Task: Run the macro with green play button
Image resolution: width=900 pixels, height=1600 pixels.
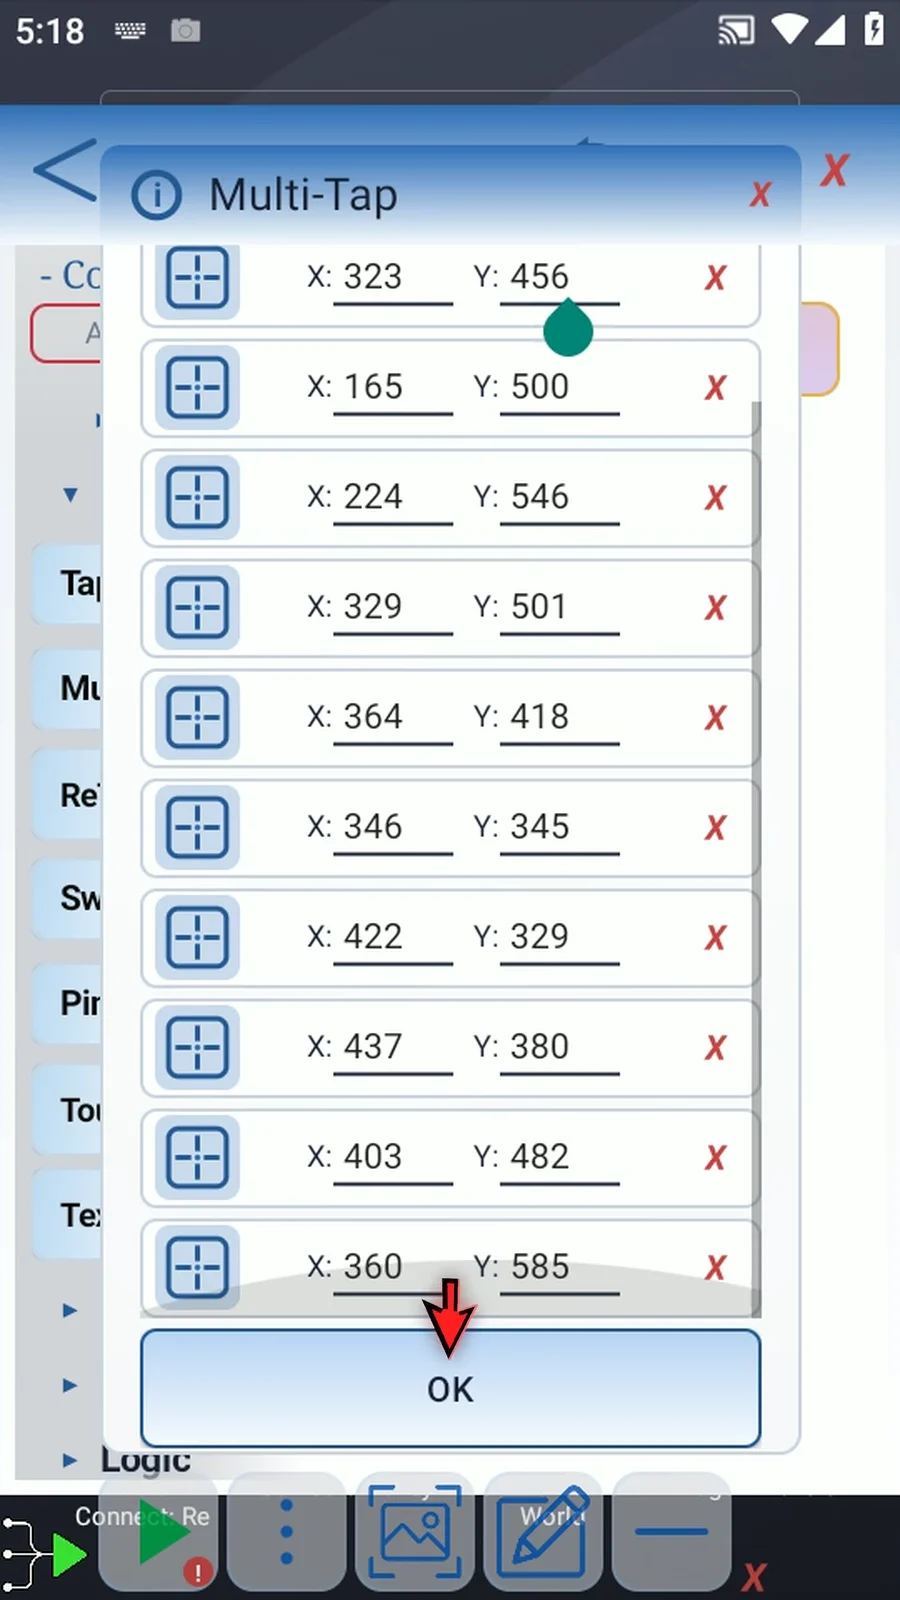Action: [162, 1531]
